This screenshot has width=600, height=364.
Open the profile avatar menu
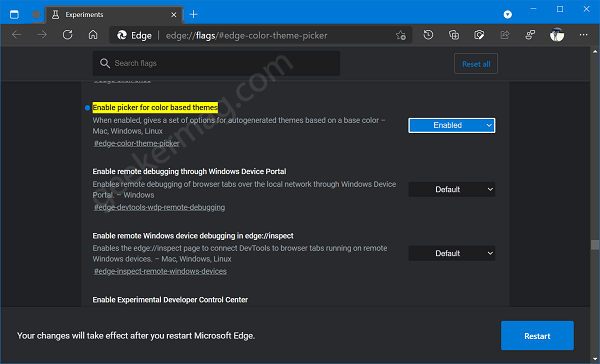pyautogui.click(x=557, y=35)
